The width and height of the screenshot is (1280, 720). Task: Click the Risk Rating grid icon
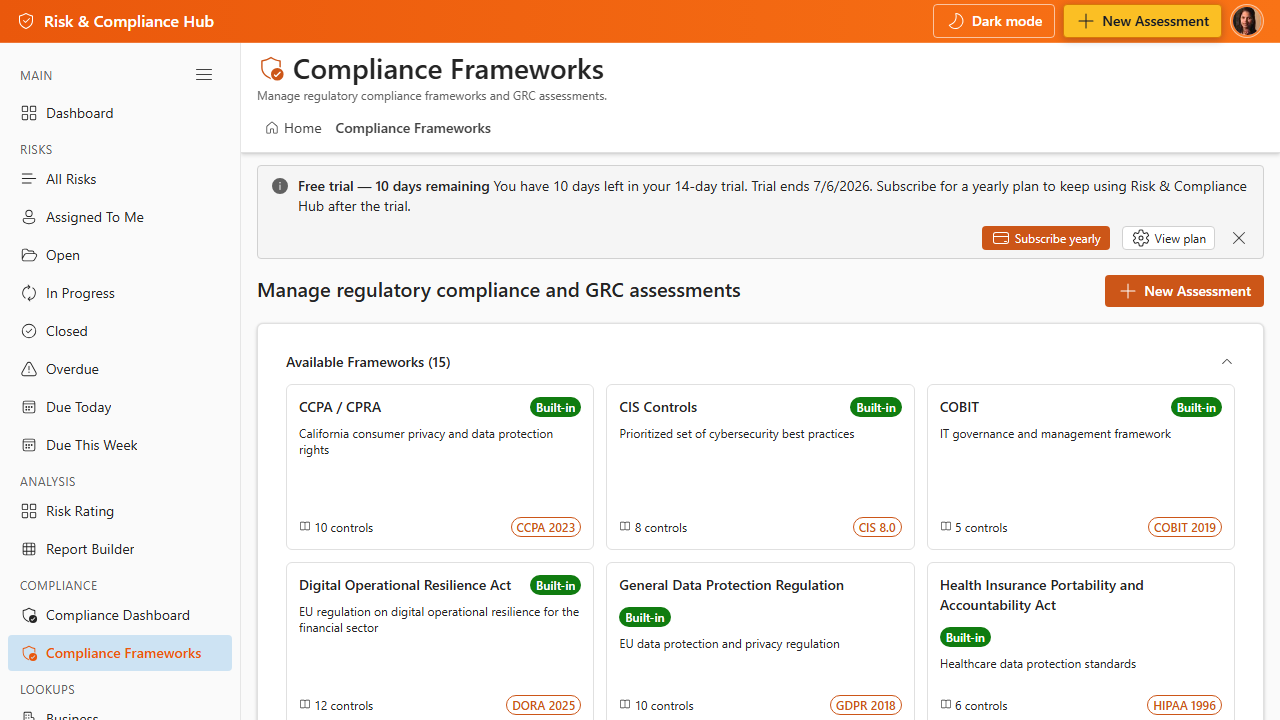pyautogui.click(x=29, y=511)
